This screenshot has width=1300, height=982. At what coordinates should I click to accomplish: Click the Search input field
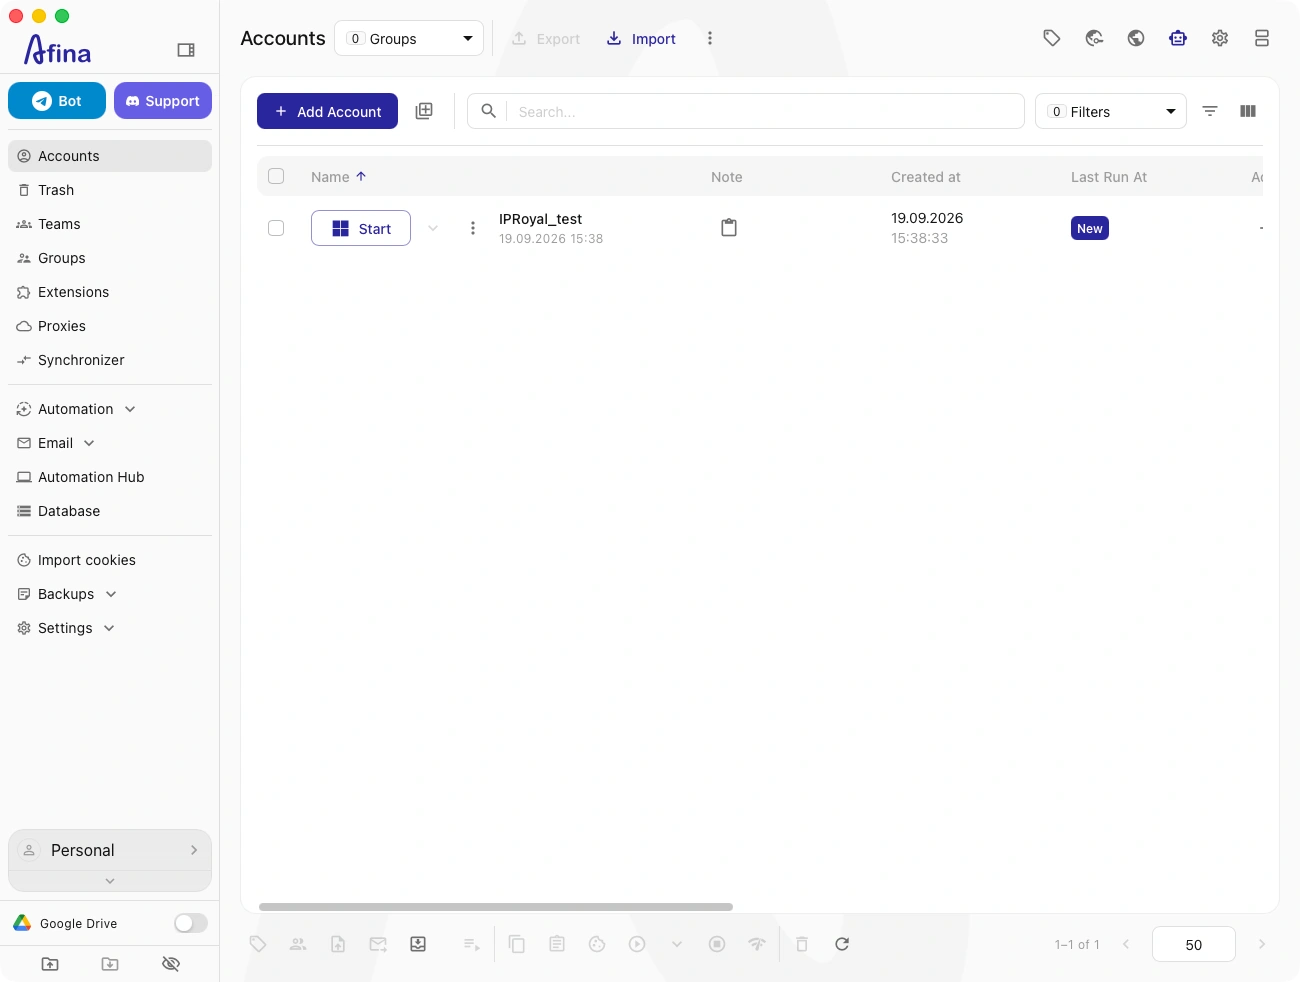[746, 111]
